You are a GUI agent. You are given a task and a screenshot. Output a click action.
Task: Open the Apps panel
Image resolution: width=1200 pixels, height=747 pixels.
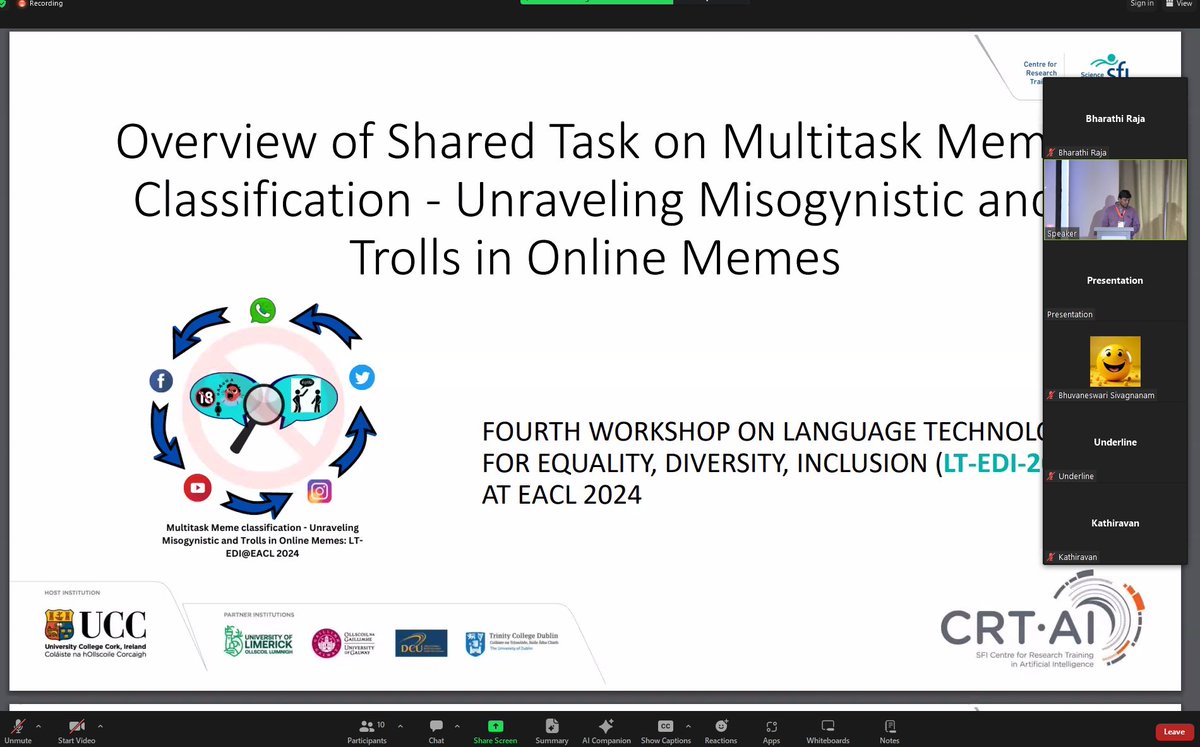pyautogui.click(x=771, y=731)
